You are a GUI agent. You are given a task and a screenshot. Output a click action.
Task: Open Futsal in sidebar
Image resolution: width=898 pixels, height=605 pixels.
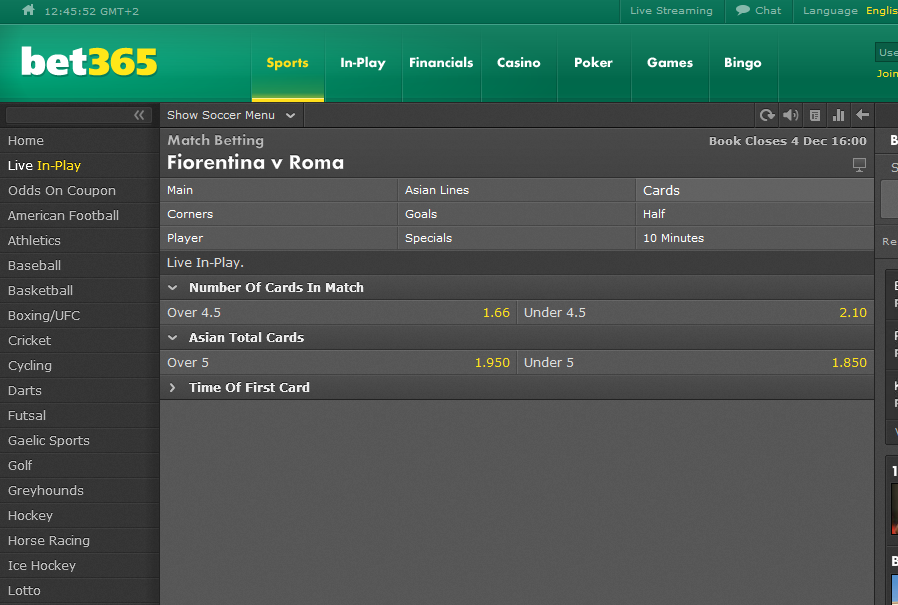(x=80, y=415)
